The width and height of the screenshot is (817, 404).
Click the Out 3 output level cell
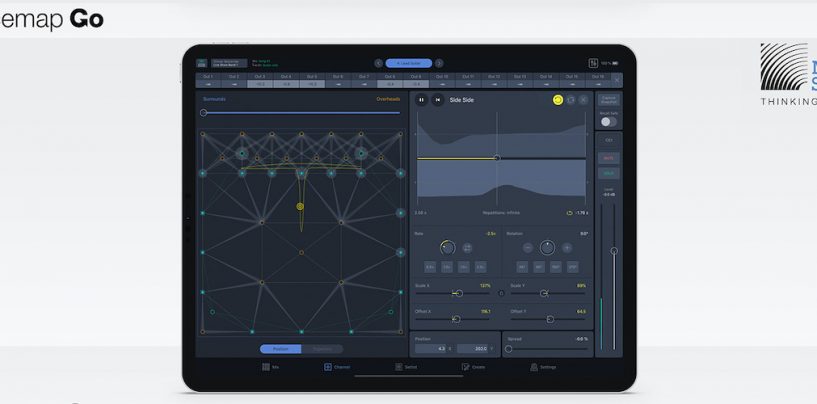260,80
